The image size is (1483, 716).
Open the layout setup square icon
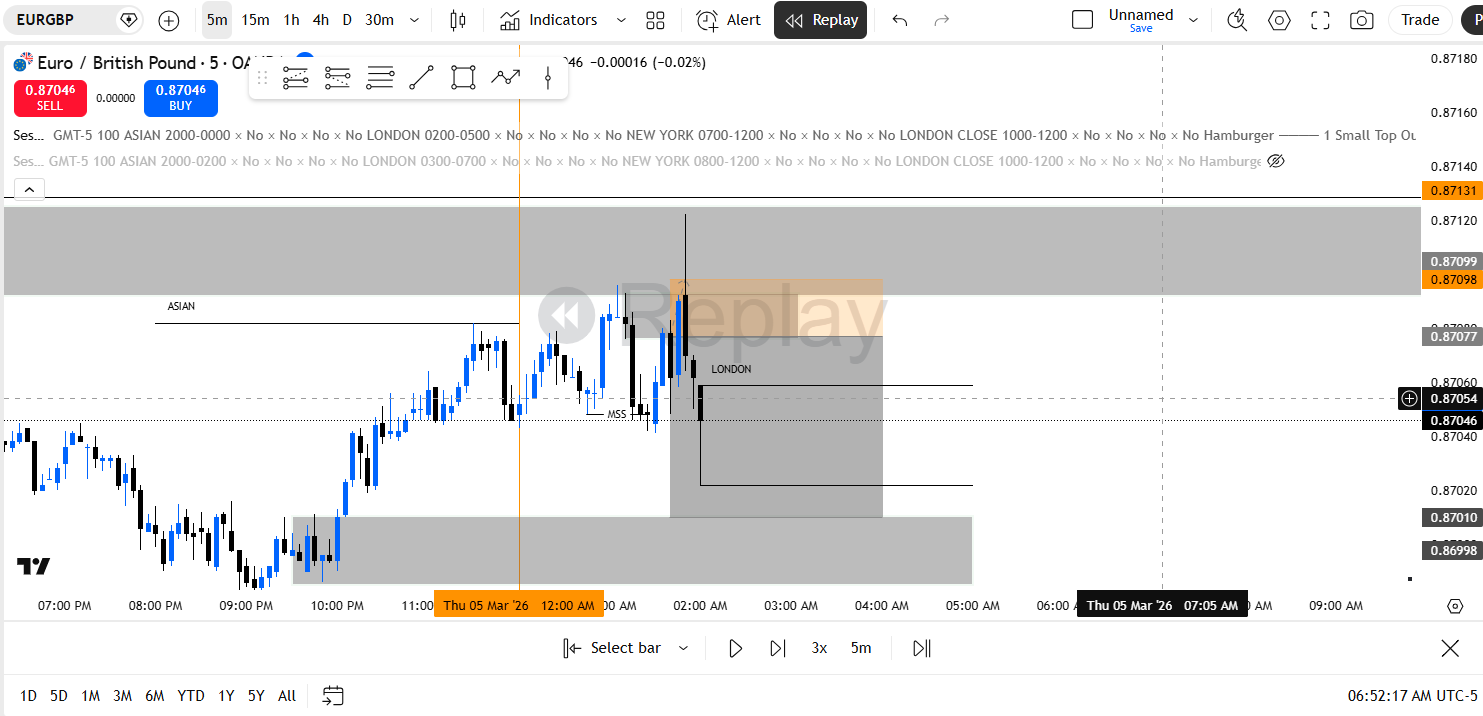(x=1082, y=20)
